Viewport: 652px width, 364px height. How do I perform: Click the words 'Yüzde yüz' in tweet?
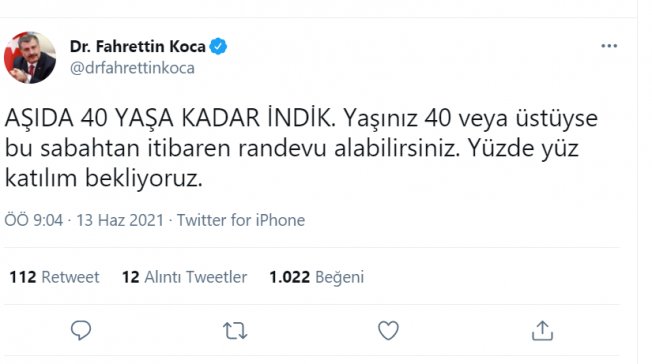(523, 149)
